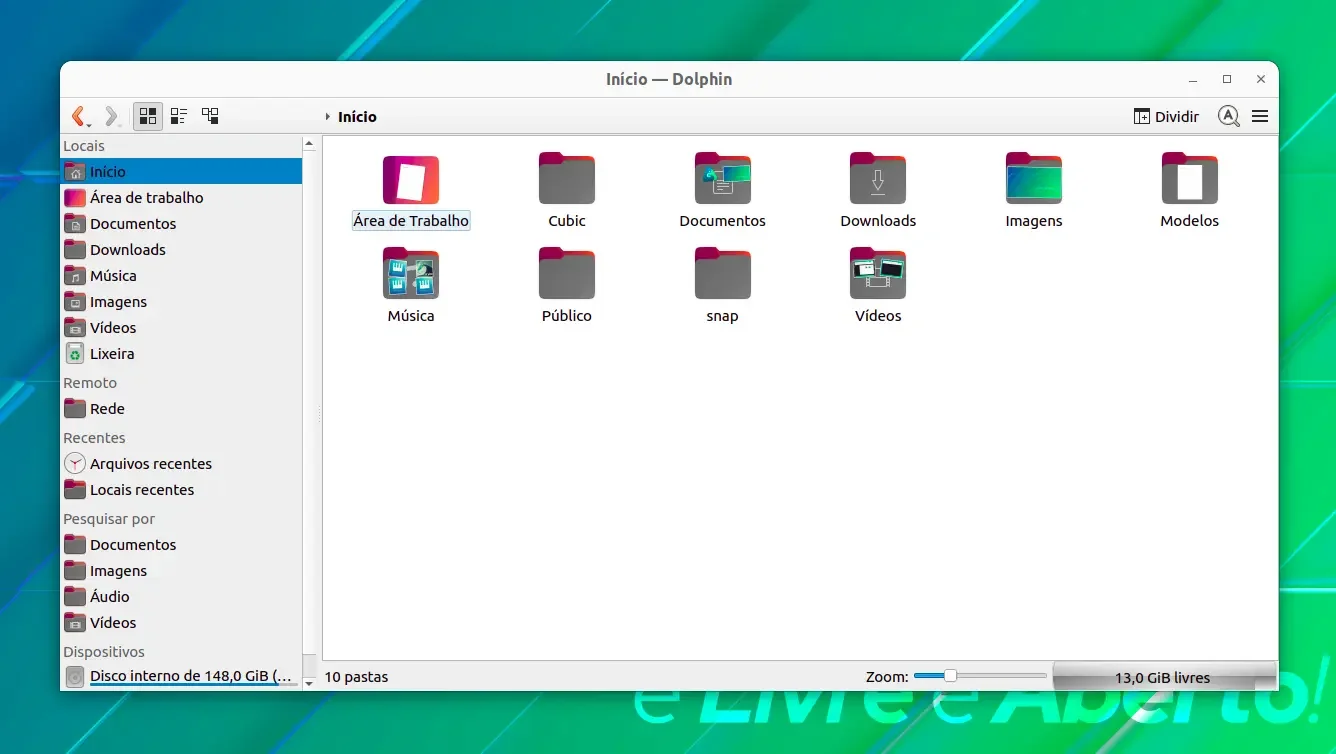Open the search magnifier tool
The height and width of the screenshot is (754, 1336).
coord(1229,116)
